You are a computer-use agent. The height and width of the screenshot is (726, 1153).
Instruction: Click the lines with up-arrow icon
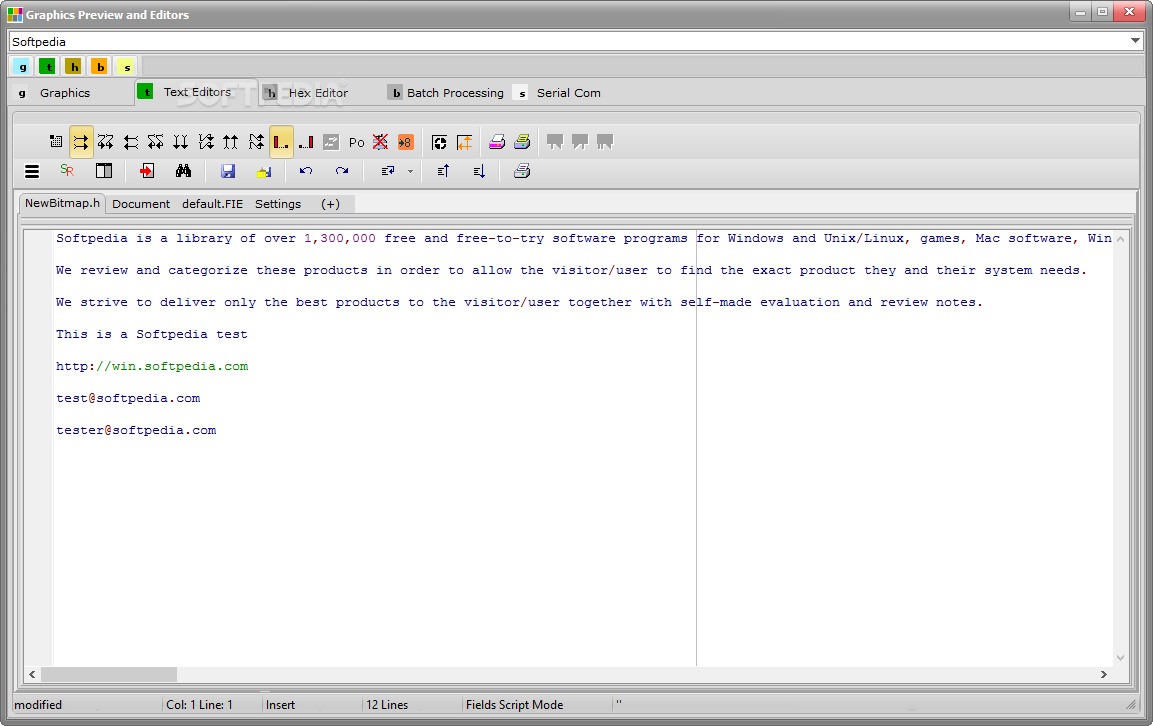443,171
